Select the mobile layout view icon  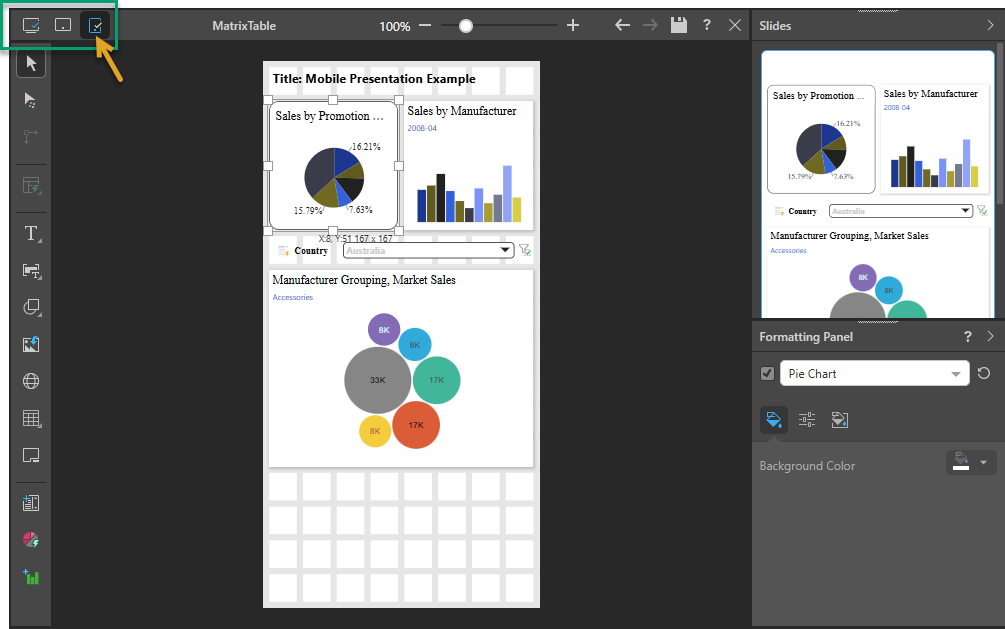95,25
